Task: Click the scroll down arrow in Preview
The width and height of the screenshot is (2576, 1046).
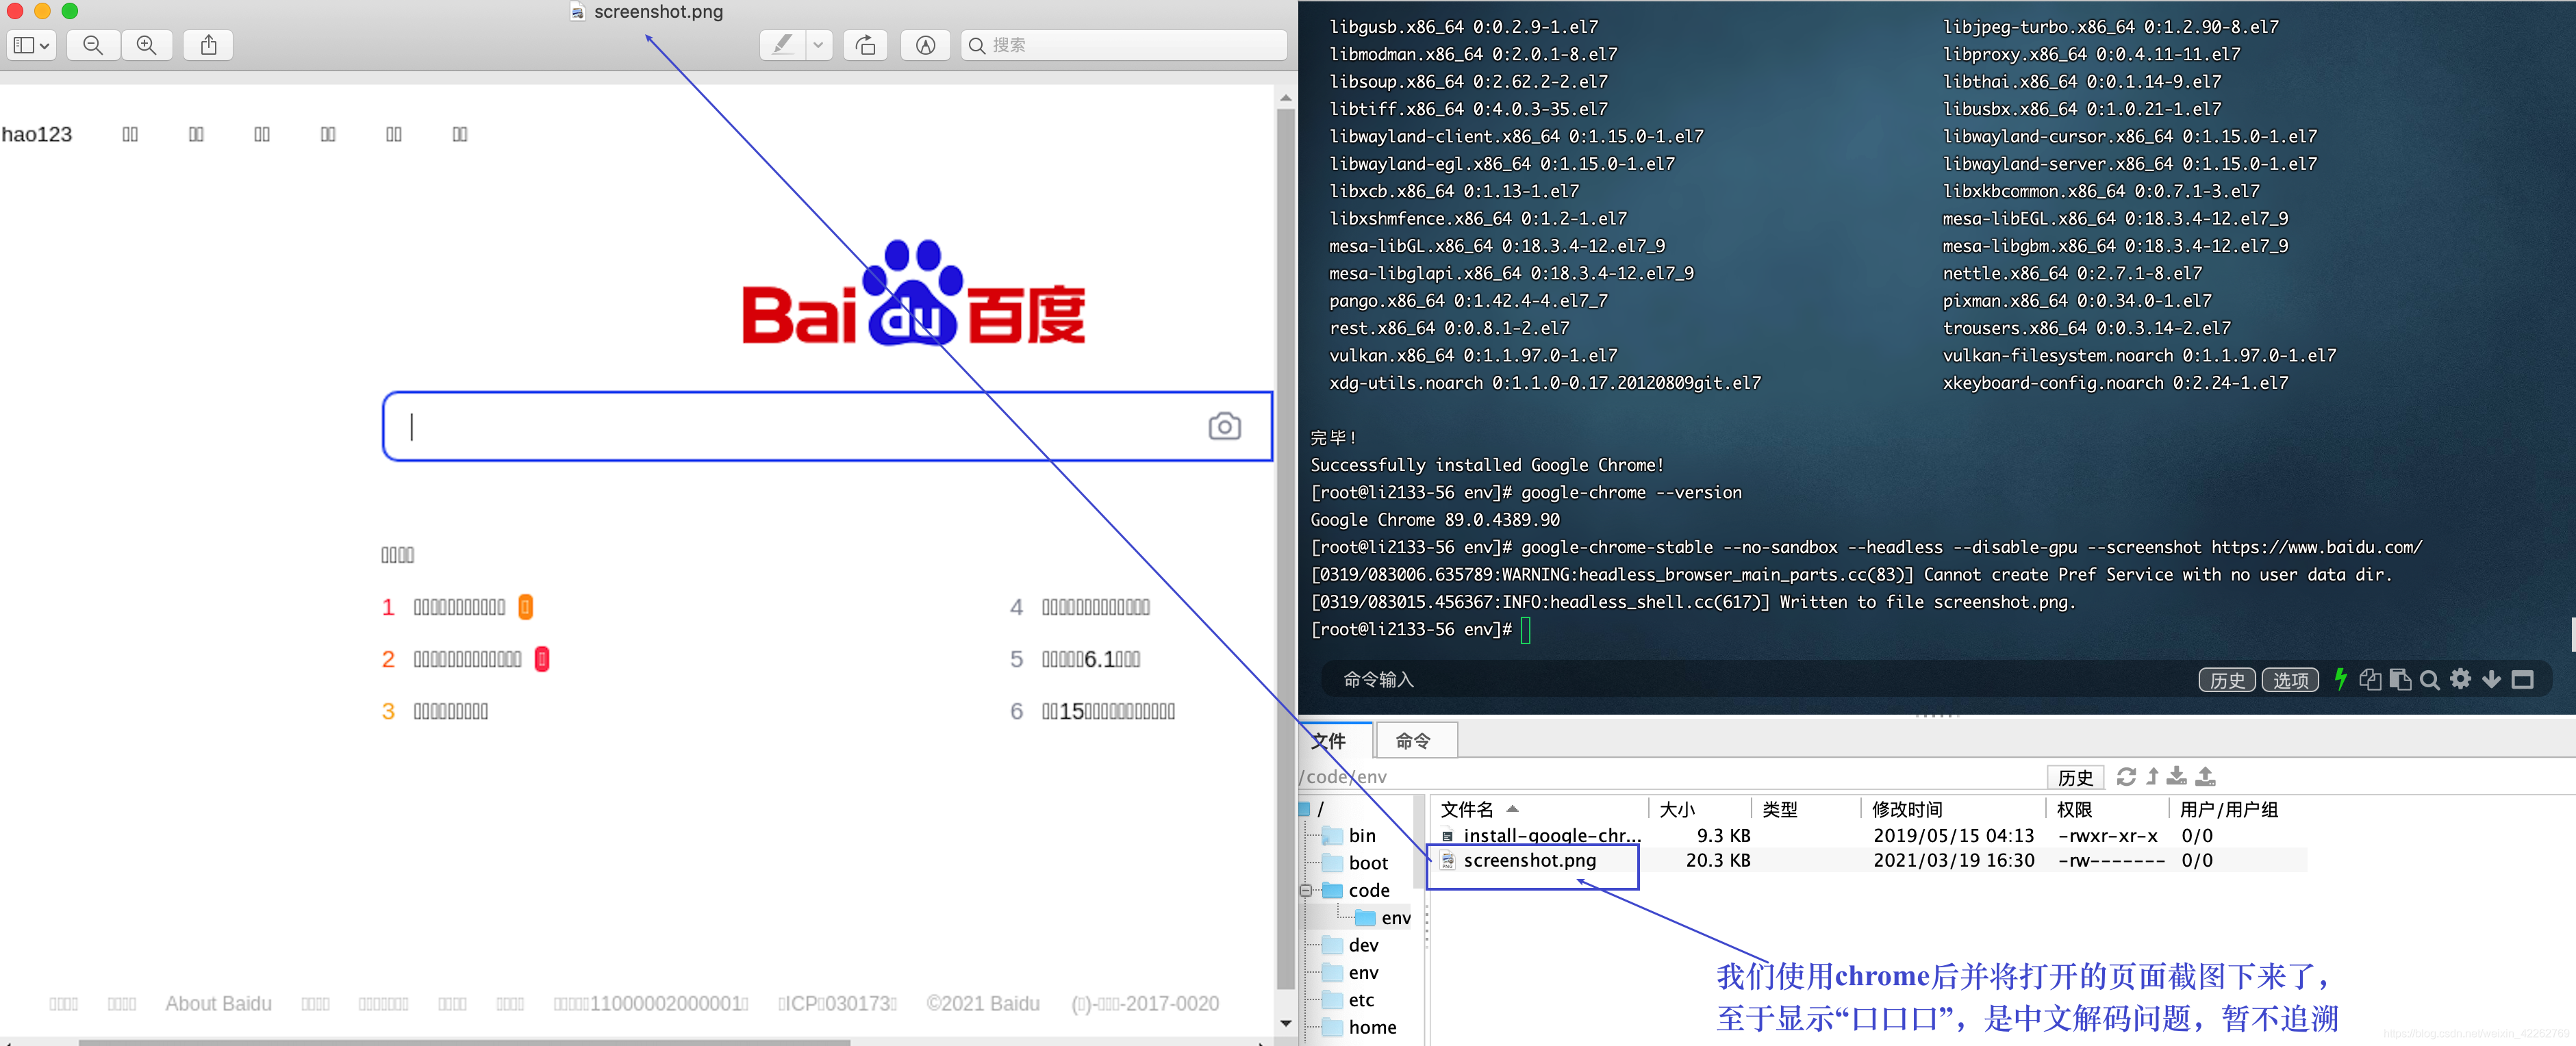Action: (1286, 1023)
